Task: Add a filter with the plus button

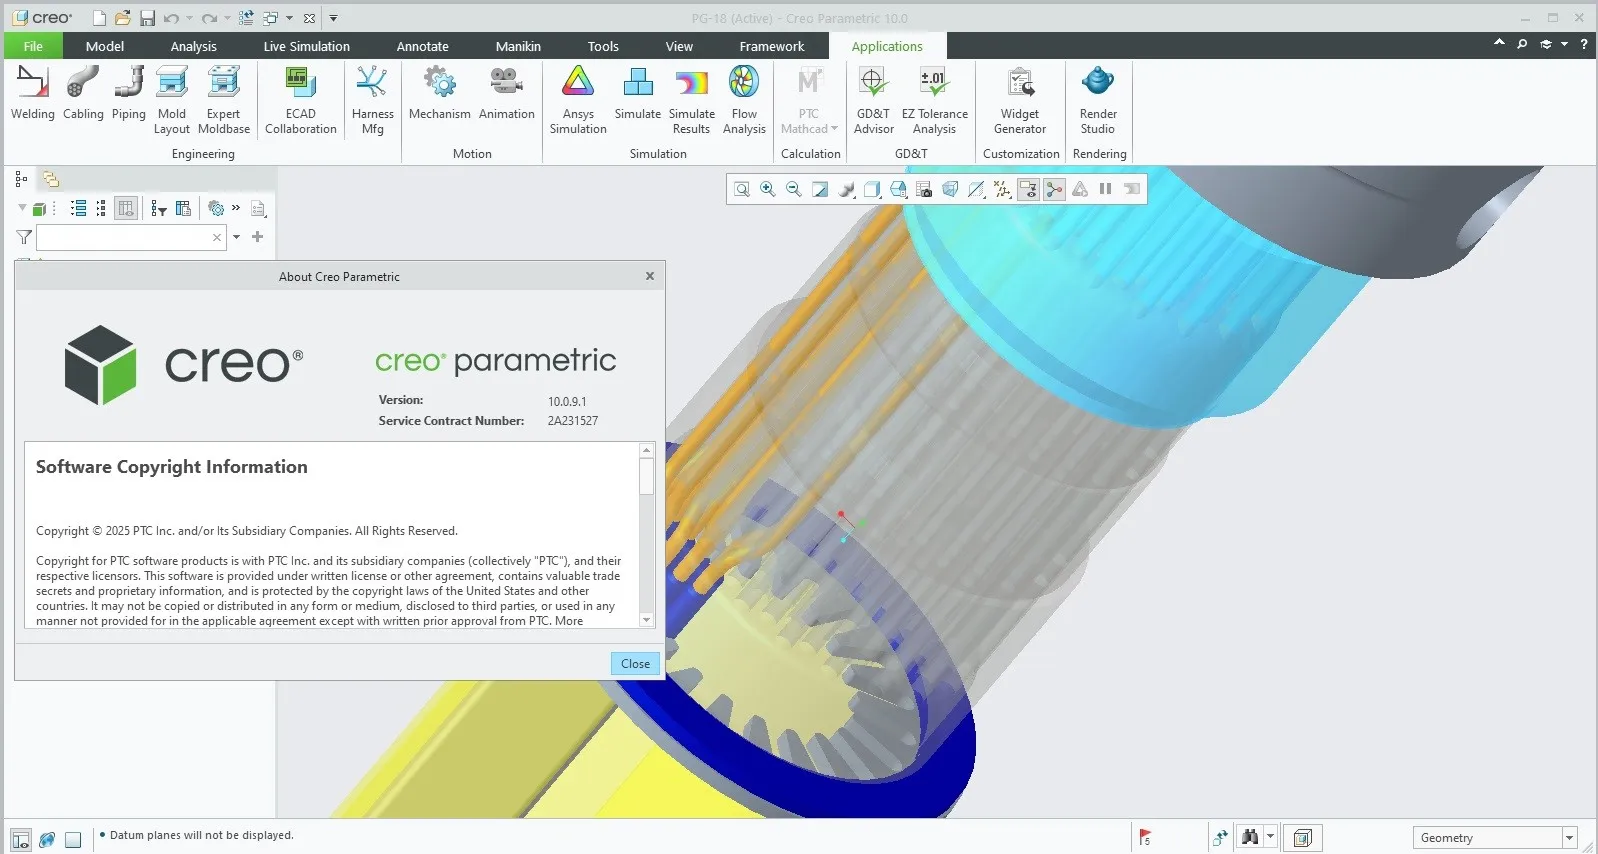Action: click(x=258, y=237)
